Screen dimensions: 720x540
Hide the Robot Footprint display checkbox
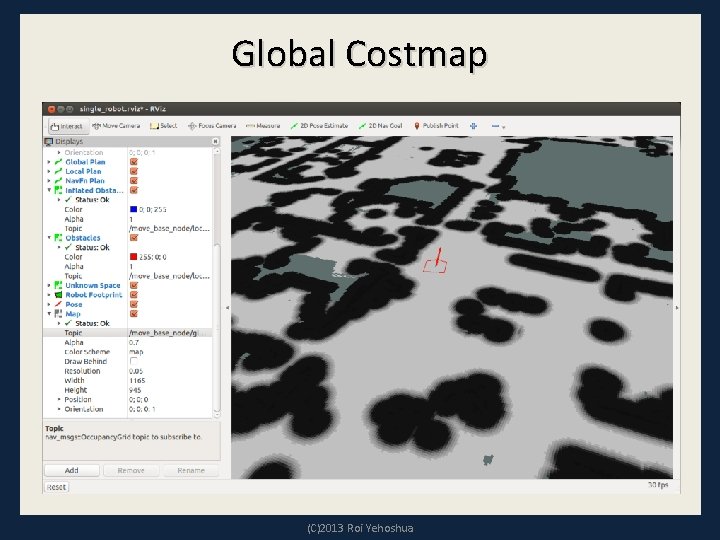134,295
